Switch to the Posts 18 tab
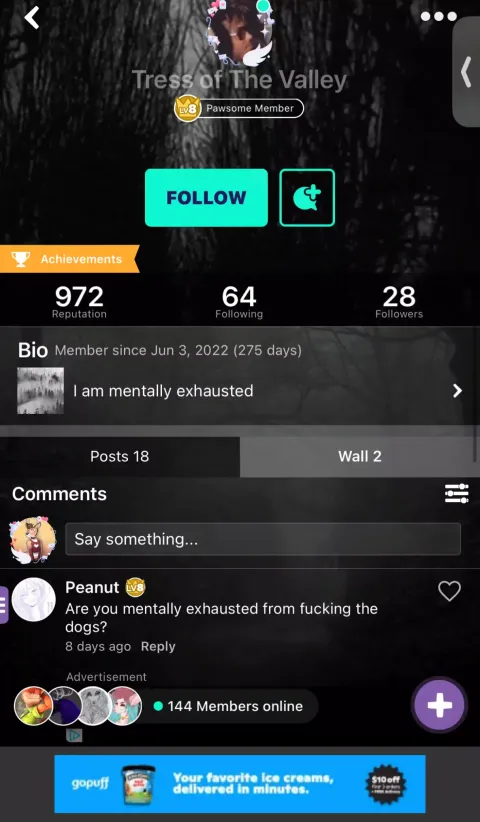Image resolution: width=480 pixels, height=822 pixels. 120,457
